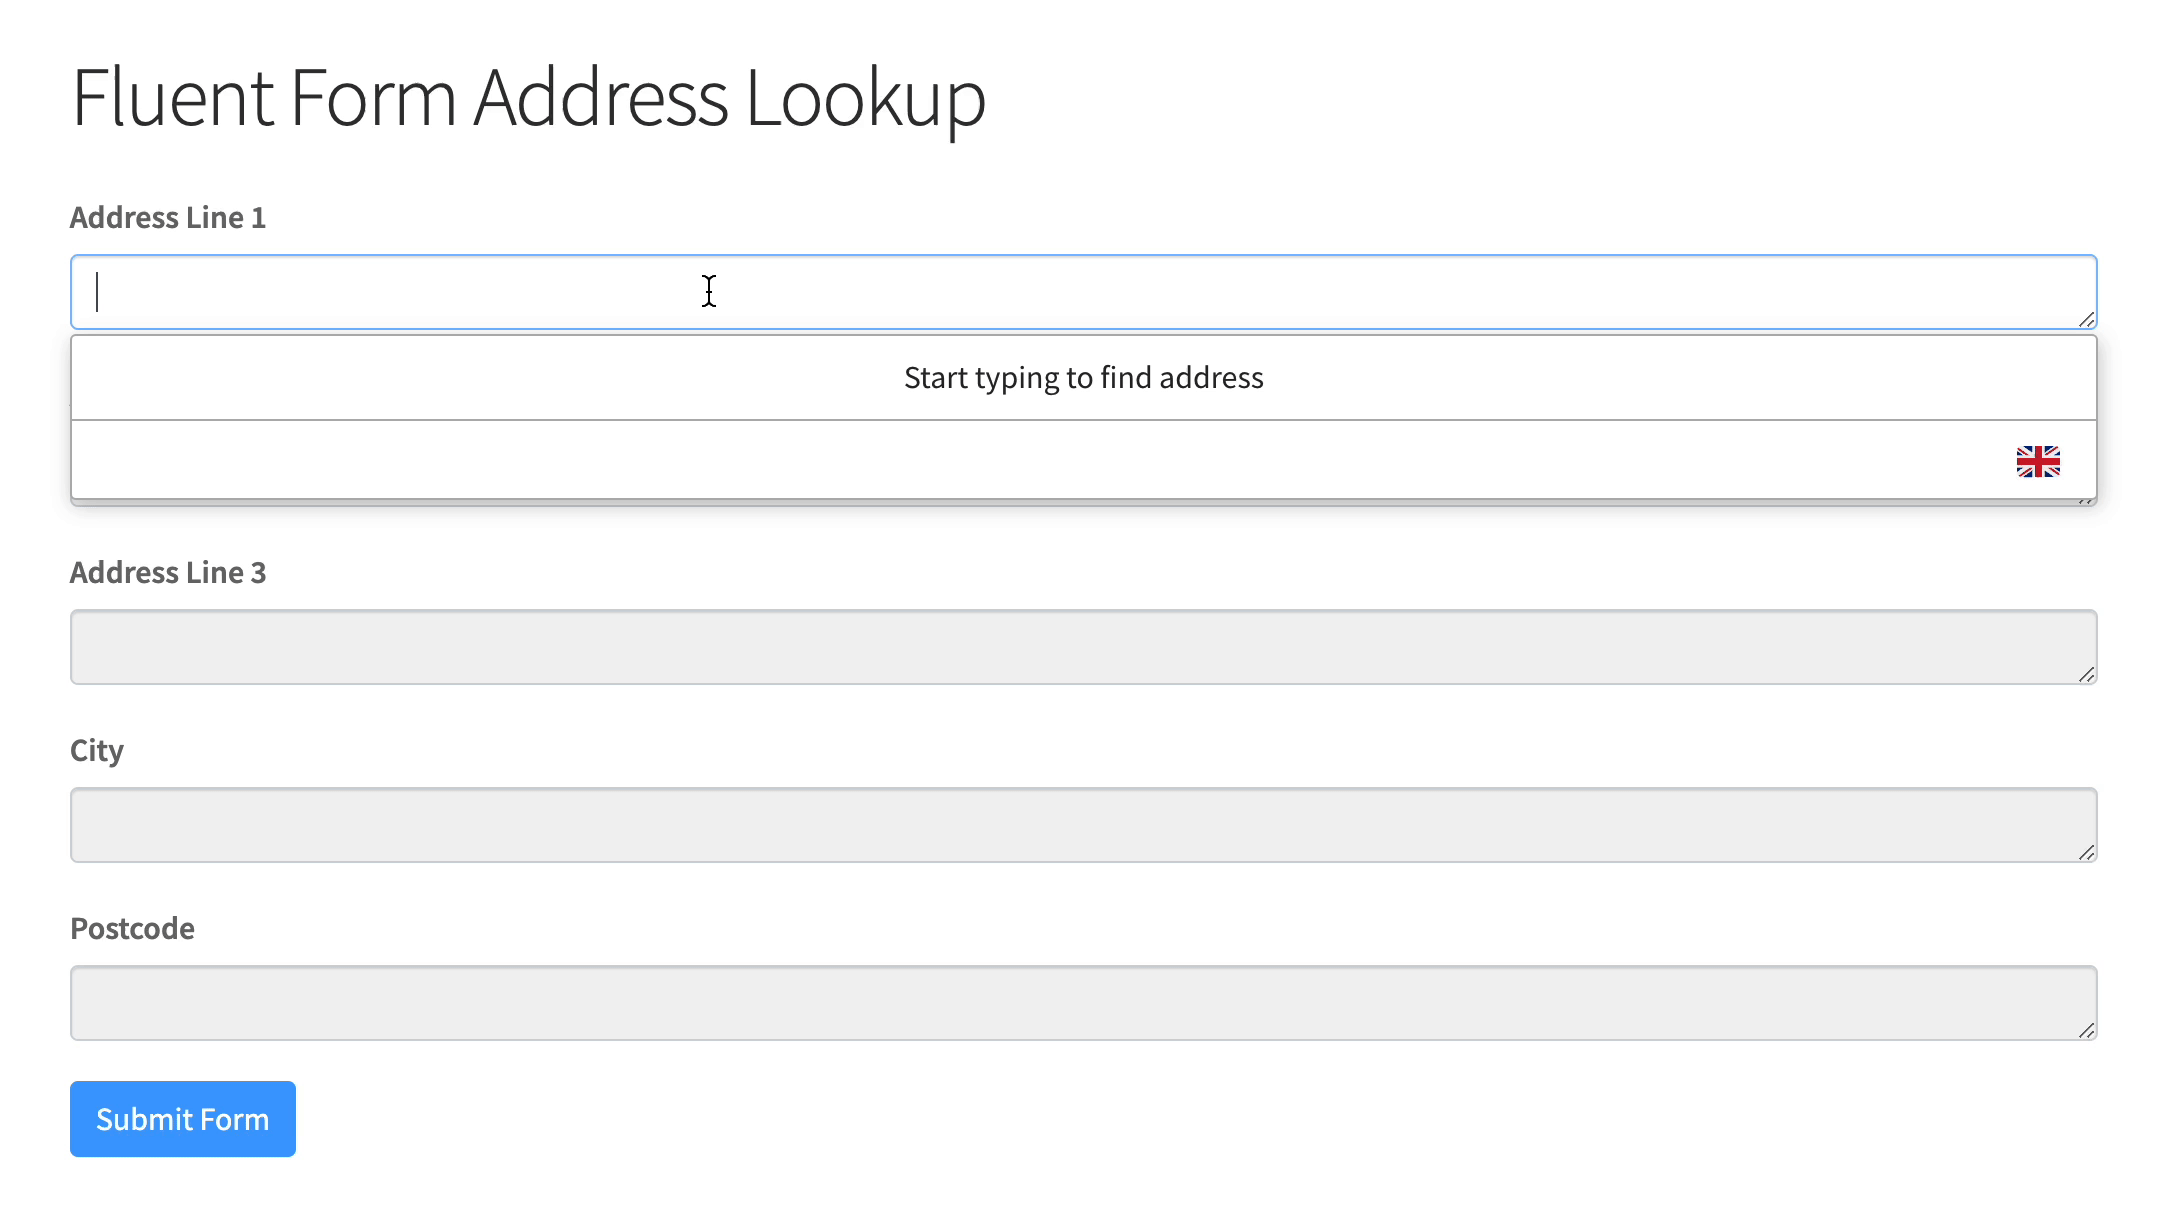Click the flag row of the suggestions dropdown

1083,461
